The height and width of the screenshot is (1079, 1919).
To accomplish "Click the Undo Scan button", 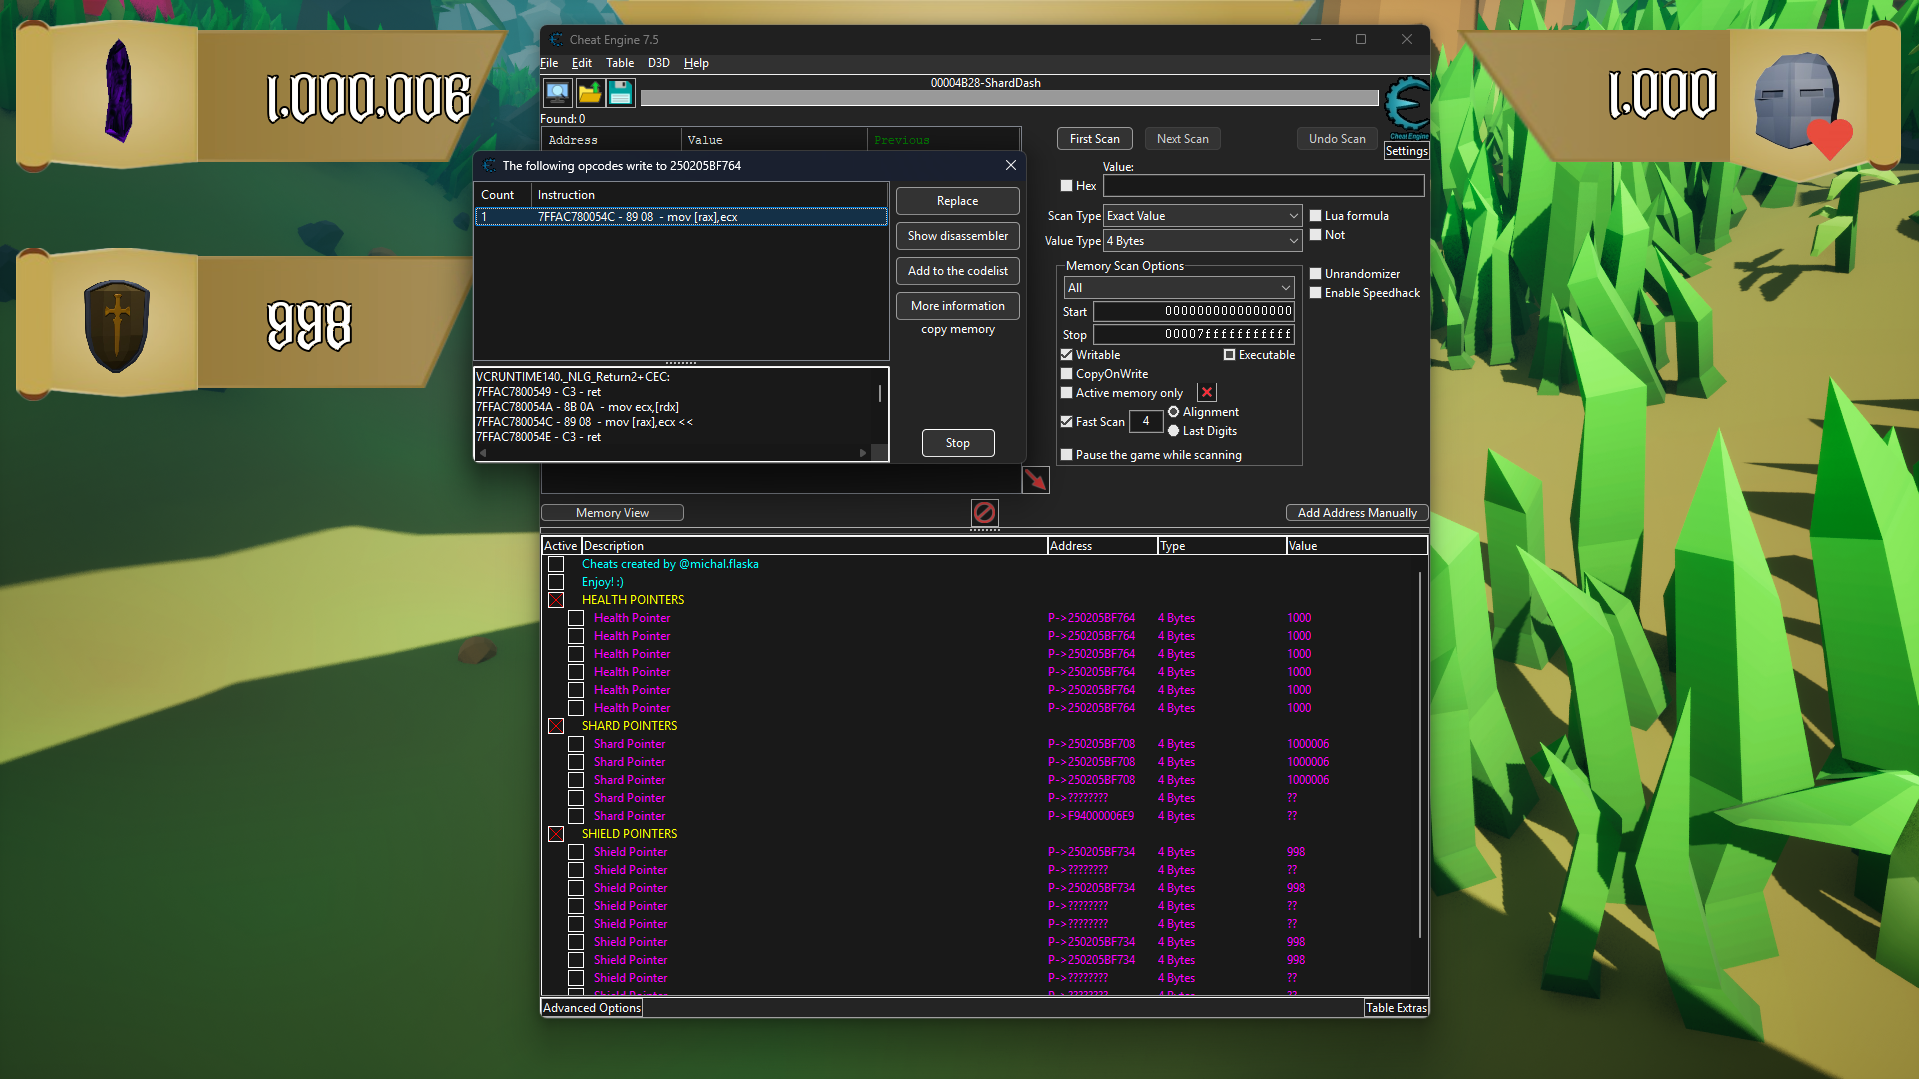I will [x=1337, y=139].
